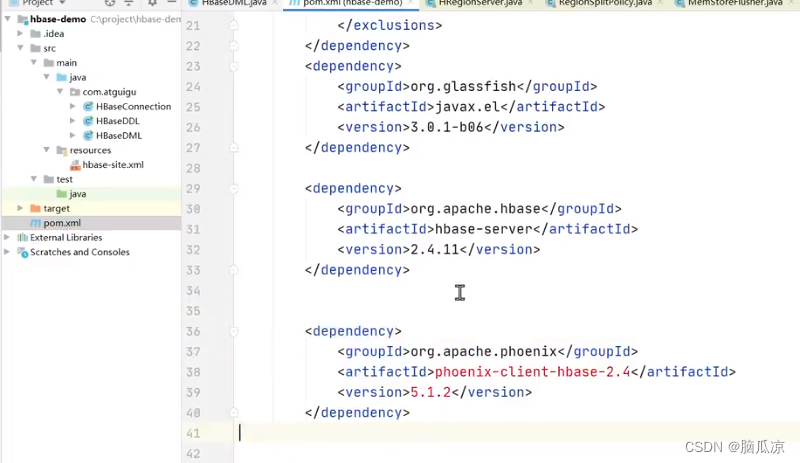Viewport: 800px width, 463px height.
Task: Click the .idea folder icon
Action: 35,34
